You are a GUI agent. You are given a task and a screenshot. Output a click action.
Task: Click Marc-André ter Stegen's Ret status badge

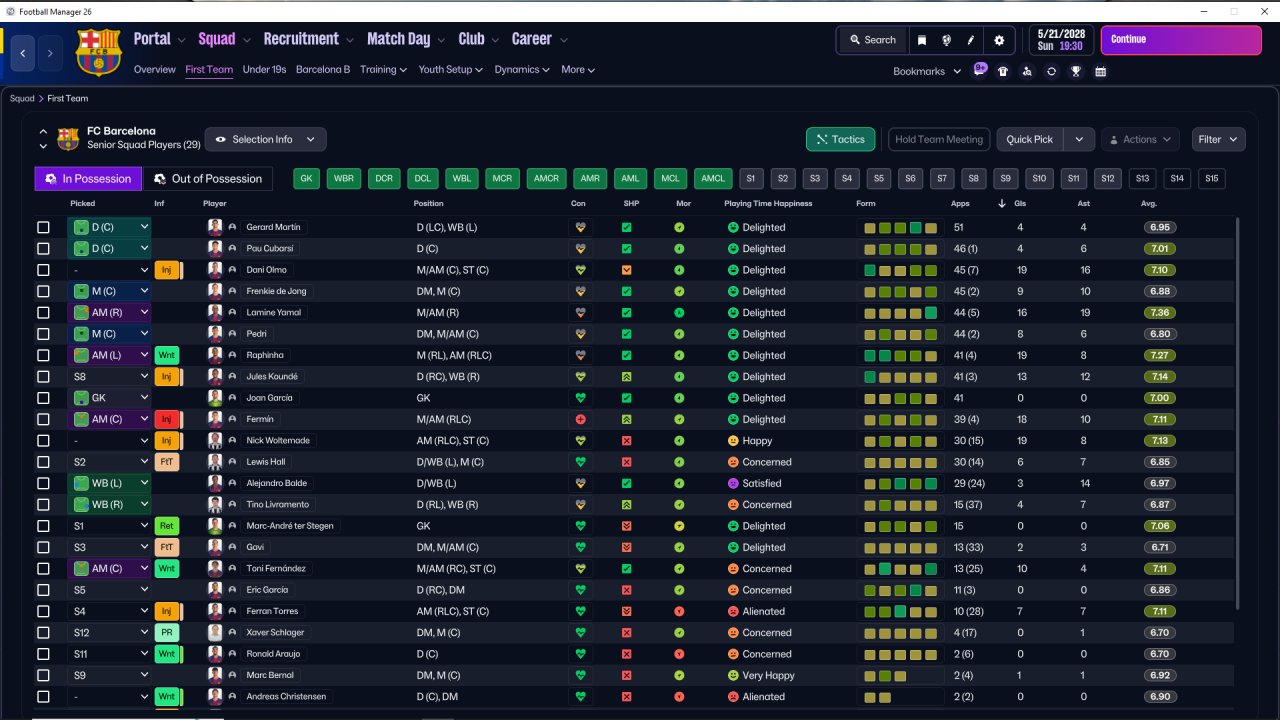point(167,526)
